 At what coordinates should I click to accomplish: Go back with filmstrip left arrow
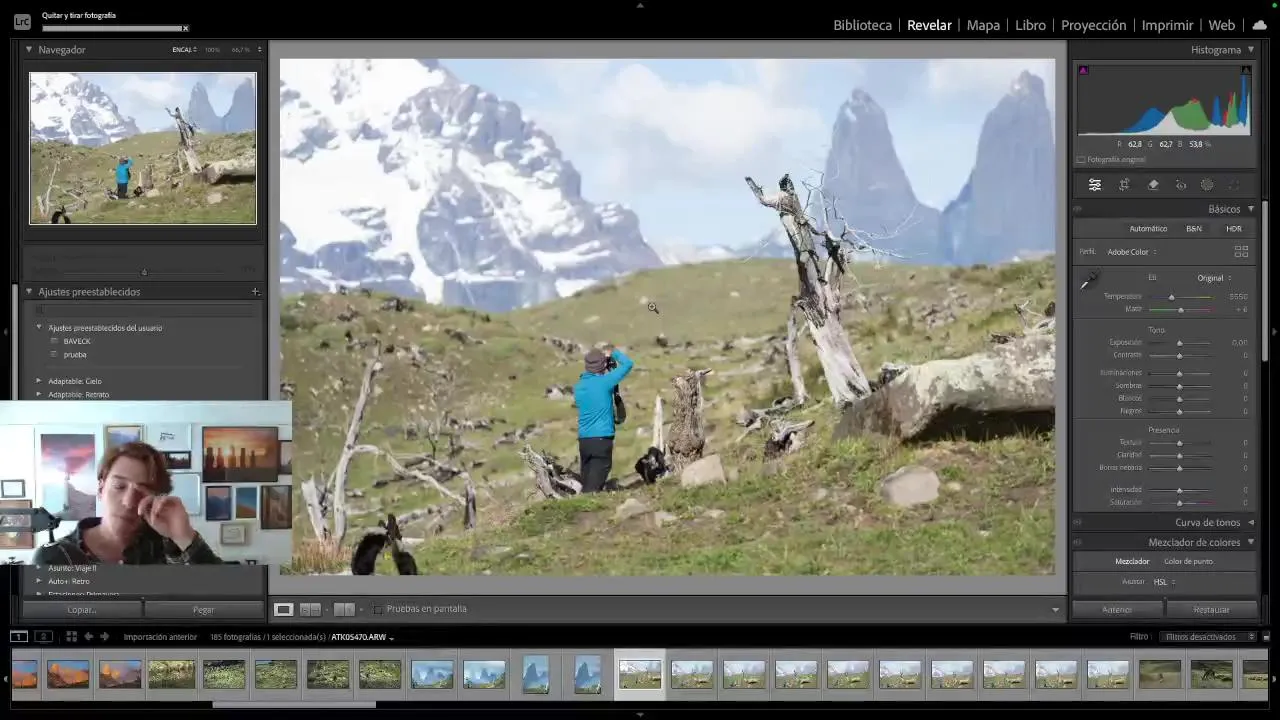[x=88, y=636]
